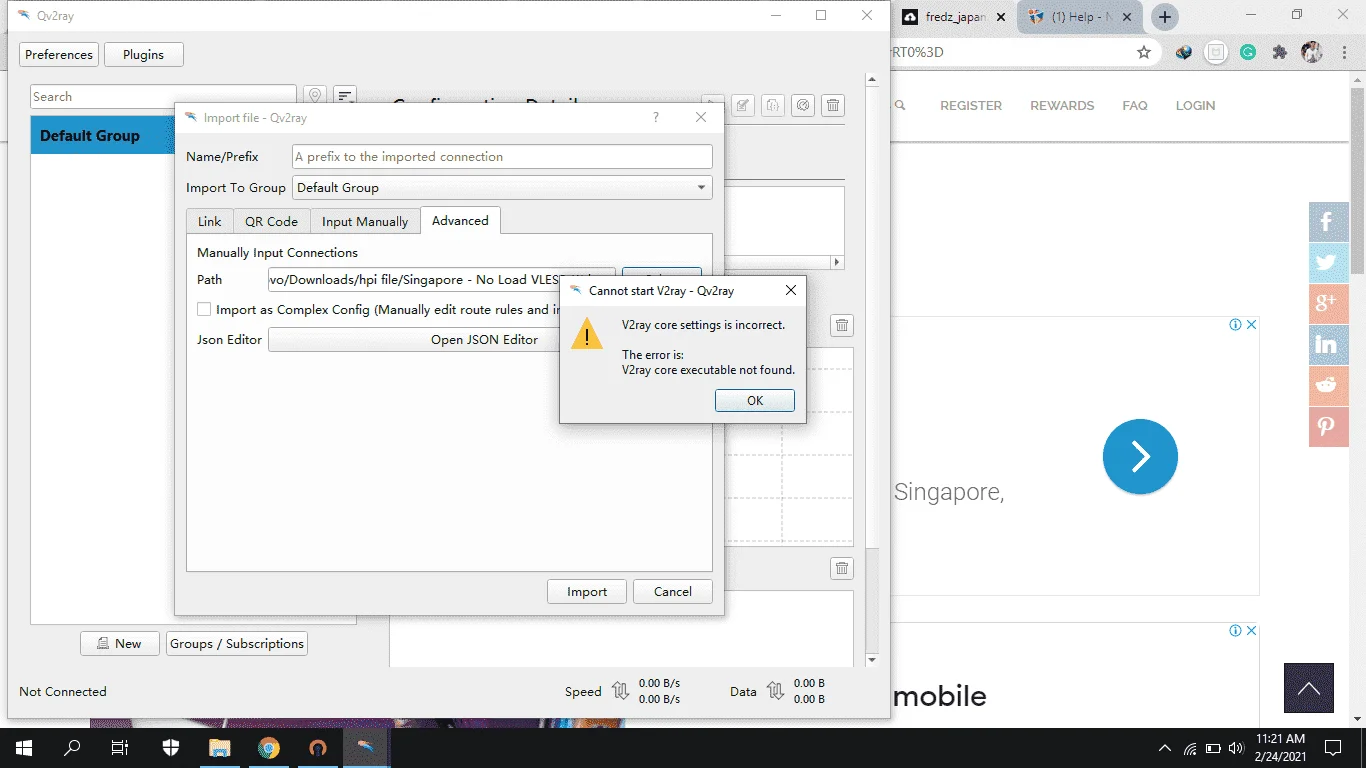
Task: Click the delete trash icon in top toolbar
Action: 833,105
